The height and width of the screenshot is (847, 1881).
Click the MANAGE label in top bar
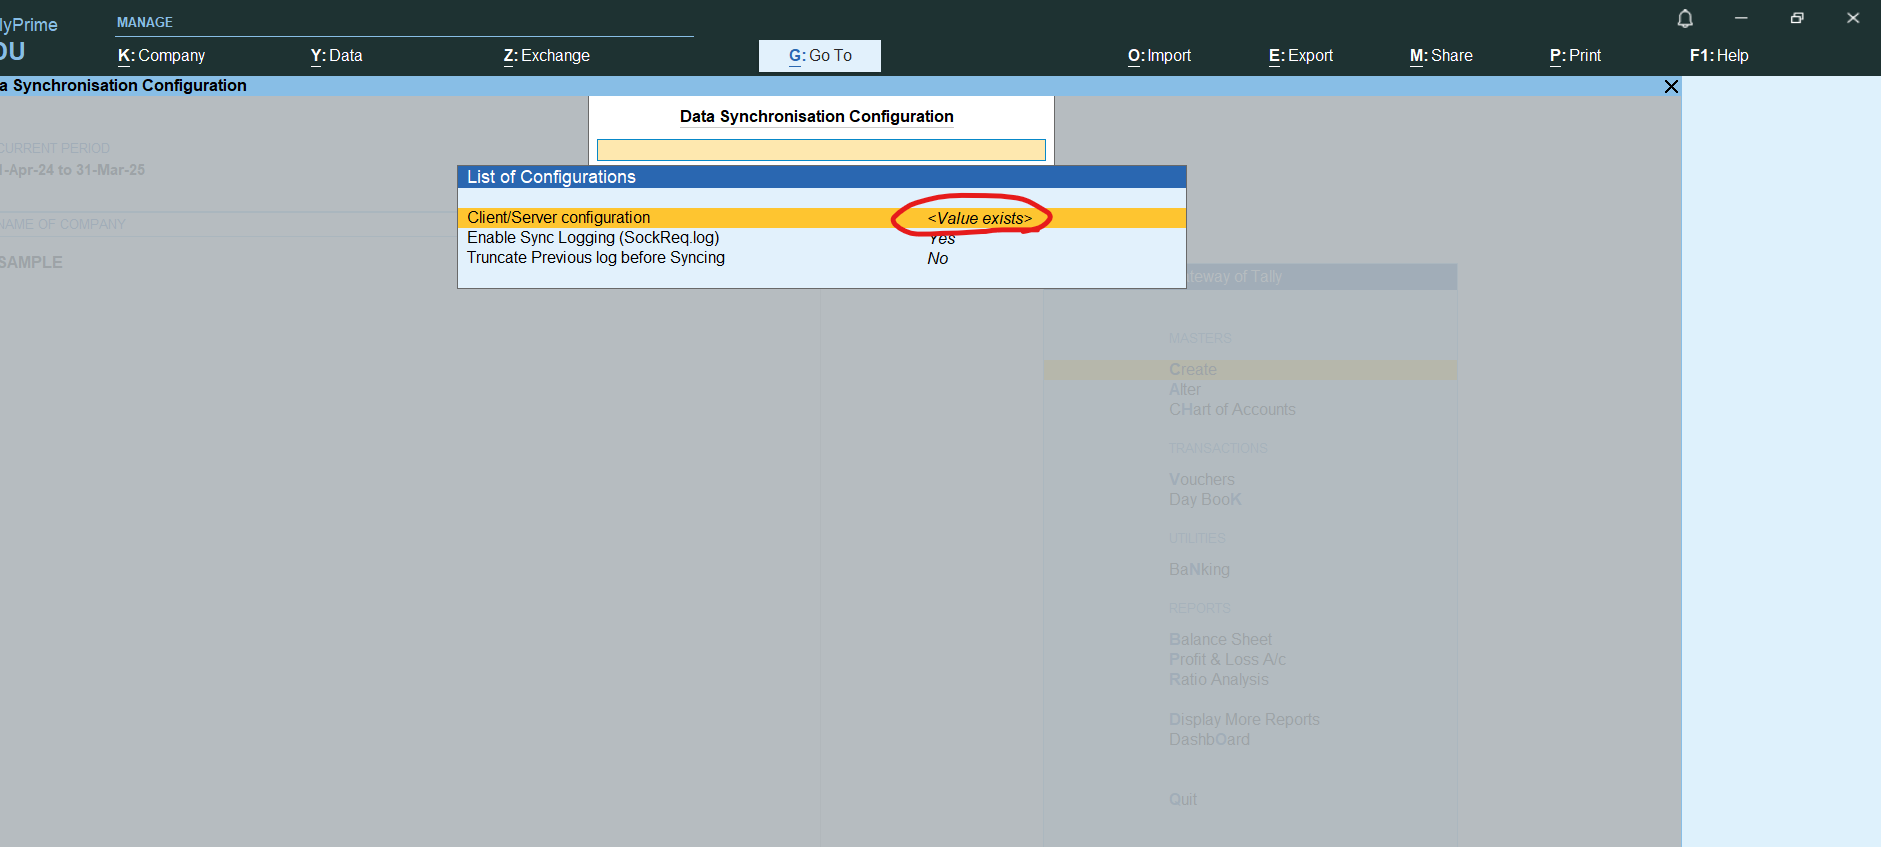[x=145, y=22]
